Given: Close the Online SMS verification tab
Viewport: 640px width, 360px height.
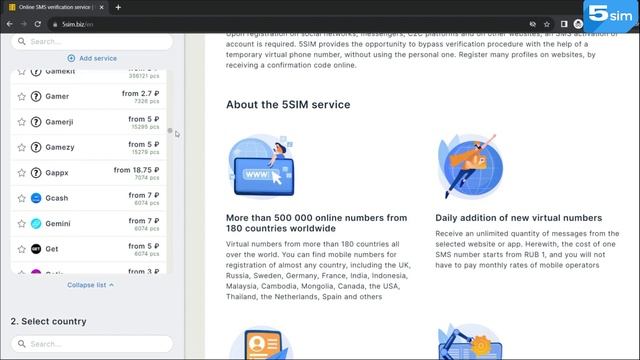Looking at the screenshot, I should (102, 7).
